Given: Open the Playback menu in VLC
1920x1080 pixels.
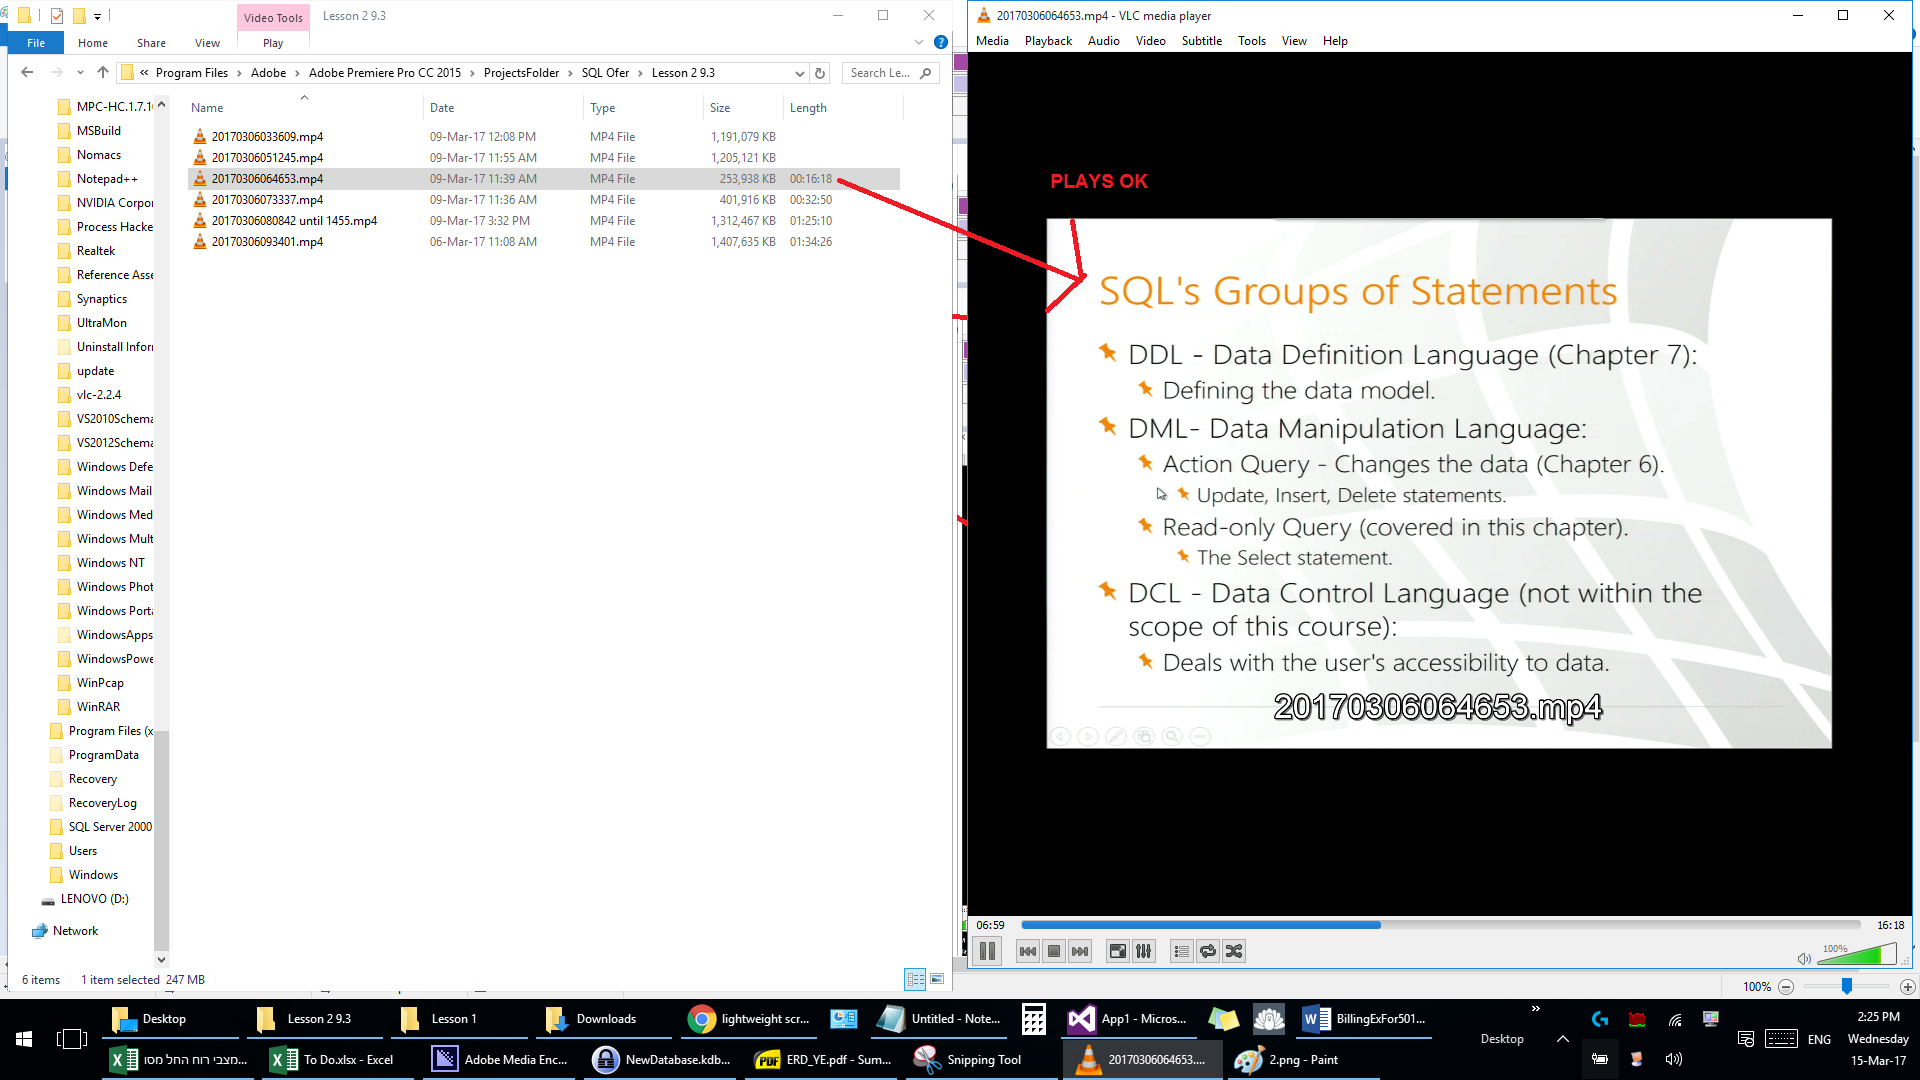Looking at the screenshot, I should pyautogui.click(x=1047, y=41).
